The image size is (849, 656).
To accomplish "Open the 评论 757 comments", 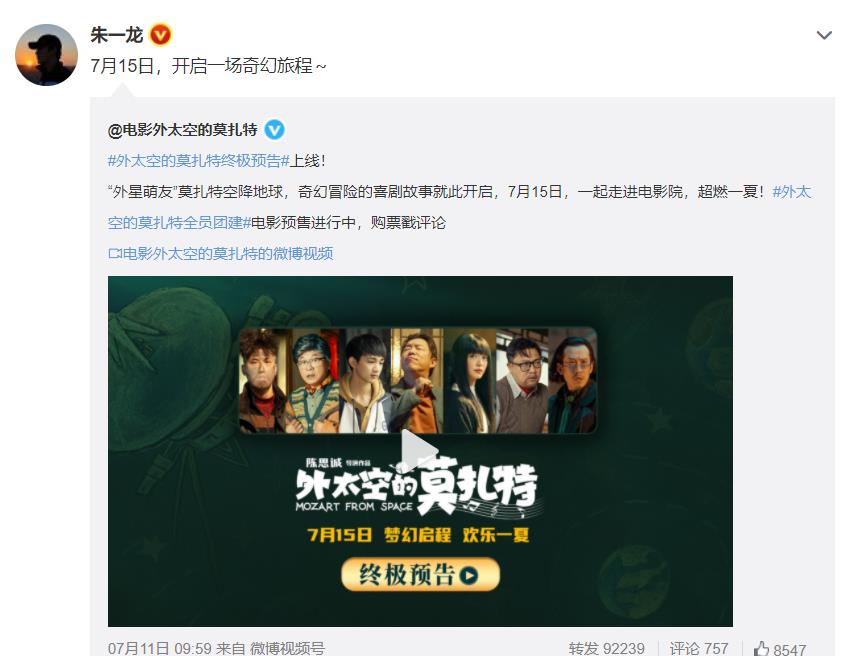I will [x=698, y=648].
